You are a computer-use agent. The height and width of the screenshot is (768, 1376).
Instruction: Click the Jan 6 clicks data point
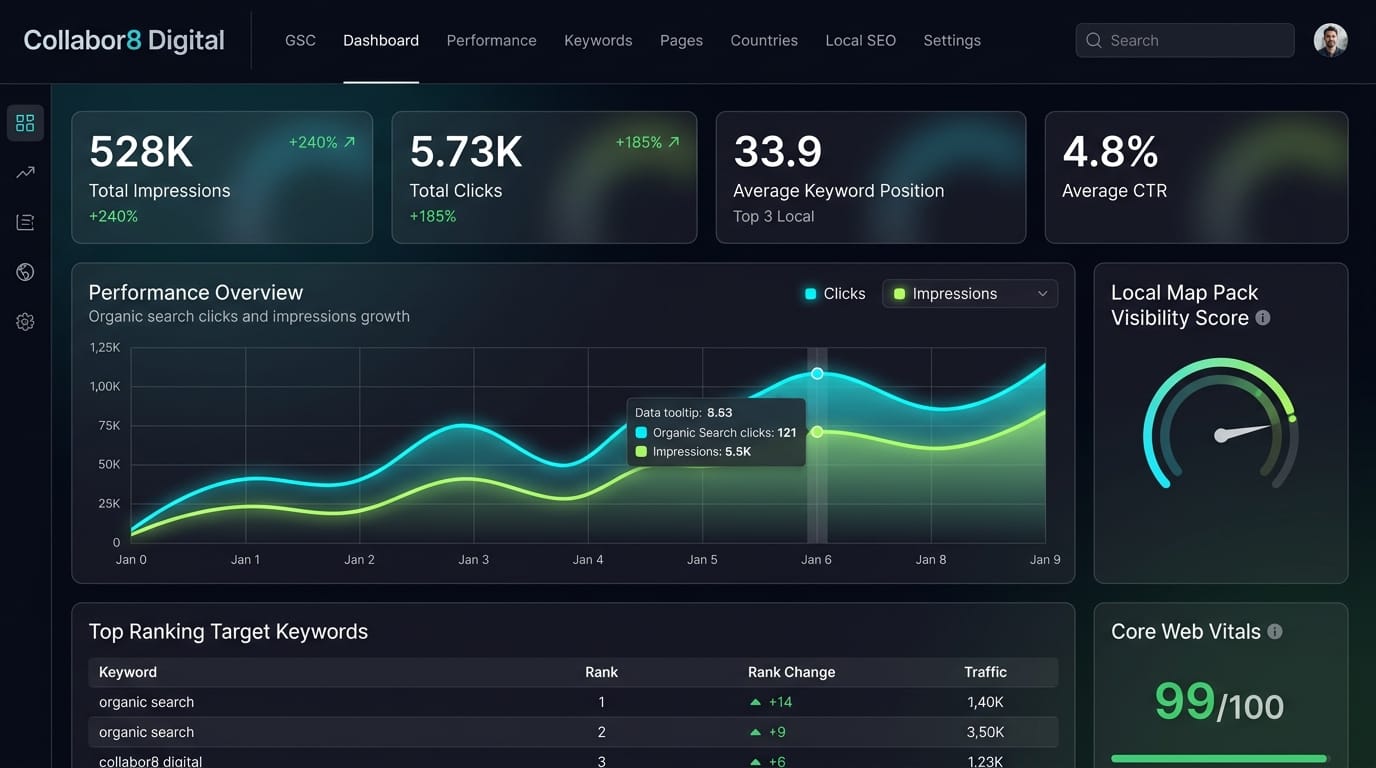pyautogui.click(x=817, y=373)
